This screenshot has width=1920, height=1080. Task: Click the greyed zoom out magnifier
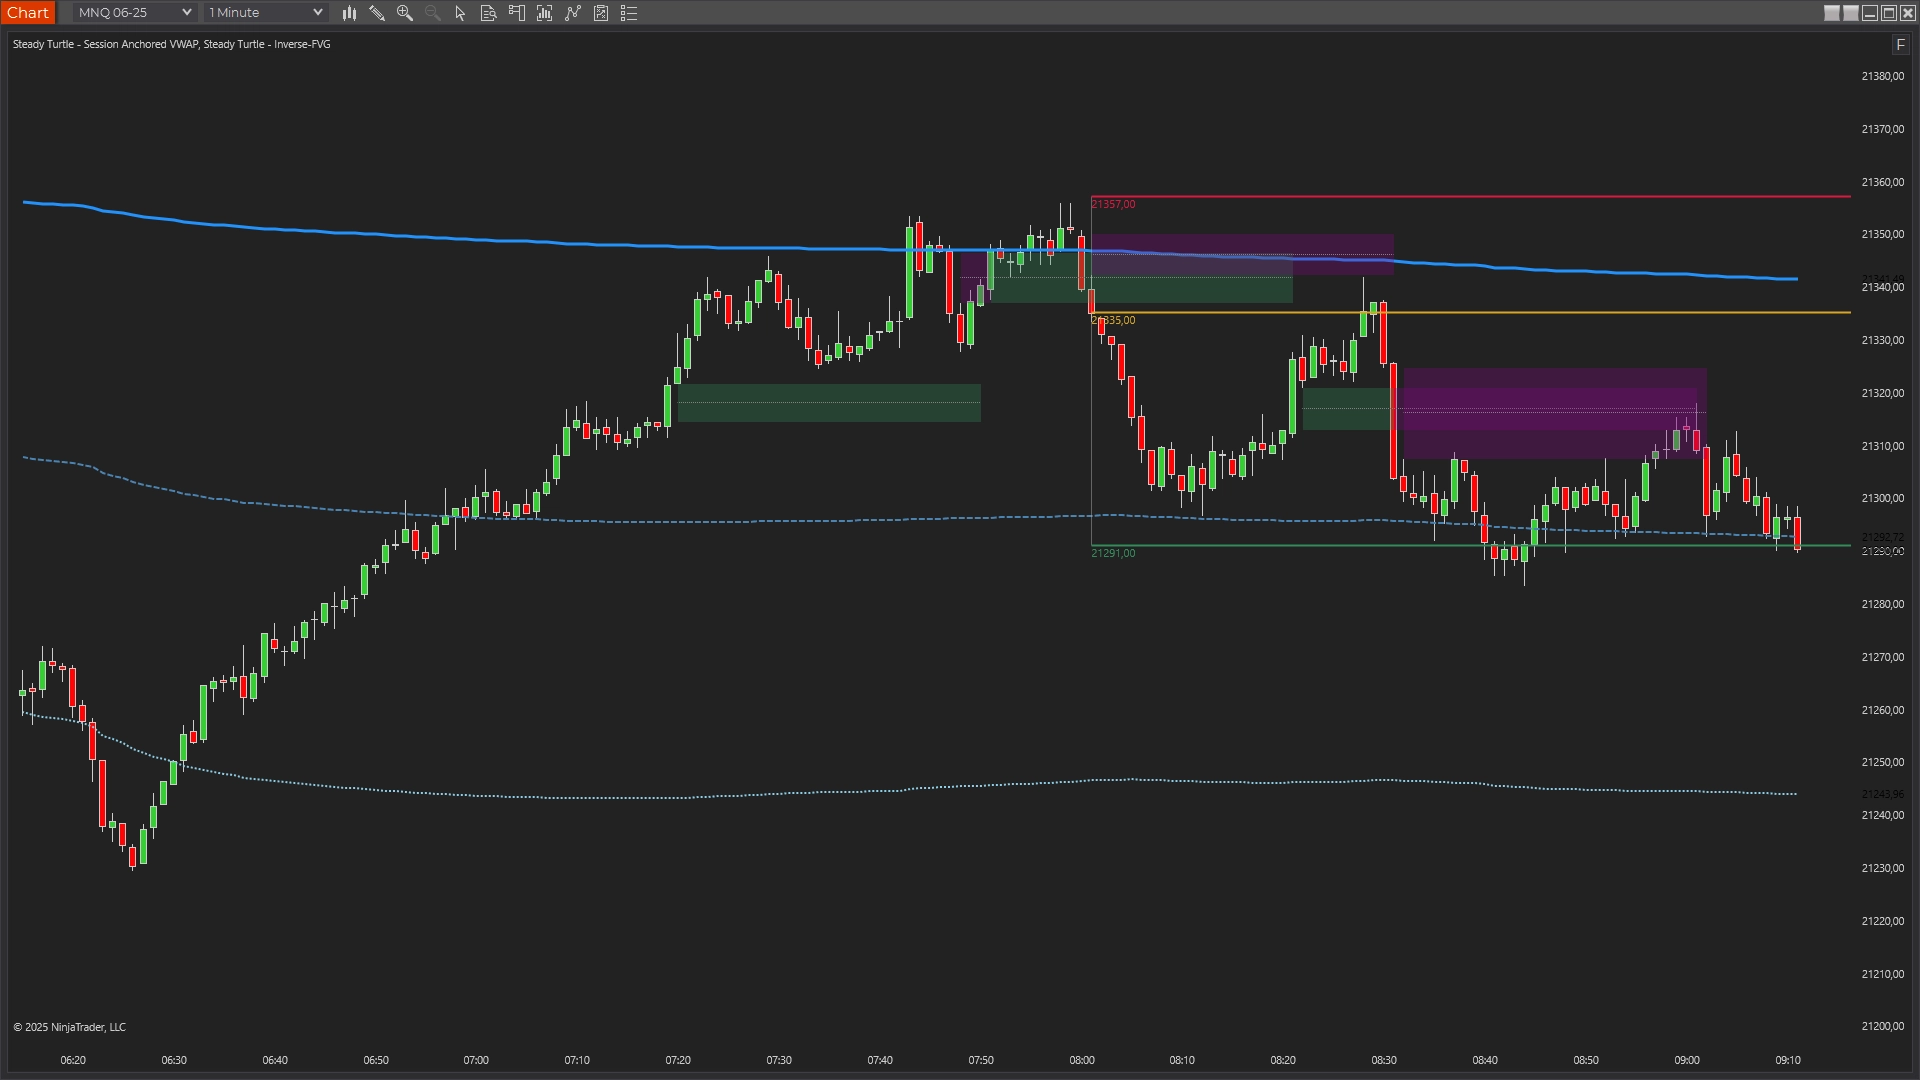click(433, 13)
